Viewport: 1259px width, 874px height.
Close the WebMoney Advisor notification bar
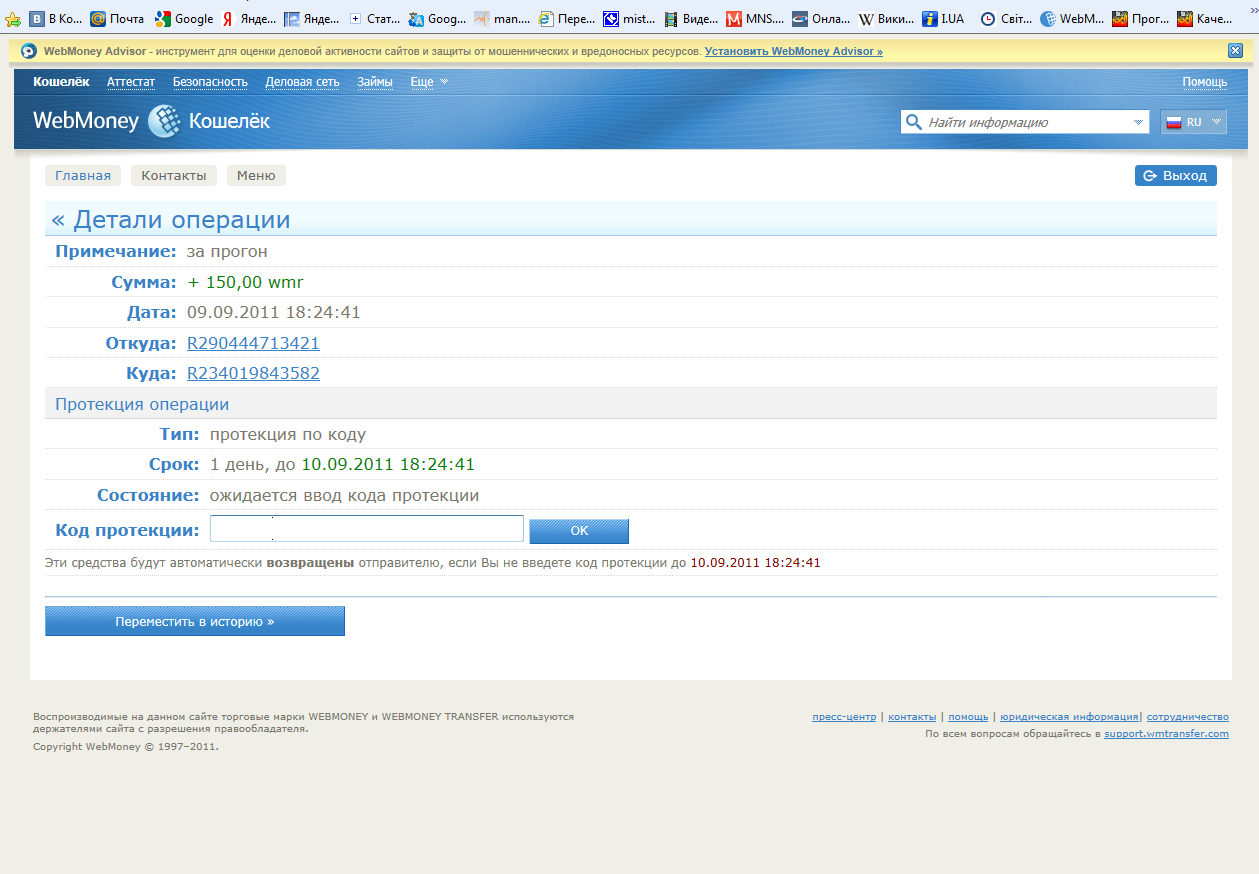pyautogui.click(x=1235, y=50)
